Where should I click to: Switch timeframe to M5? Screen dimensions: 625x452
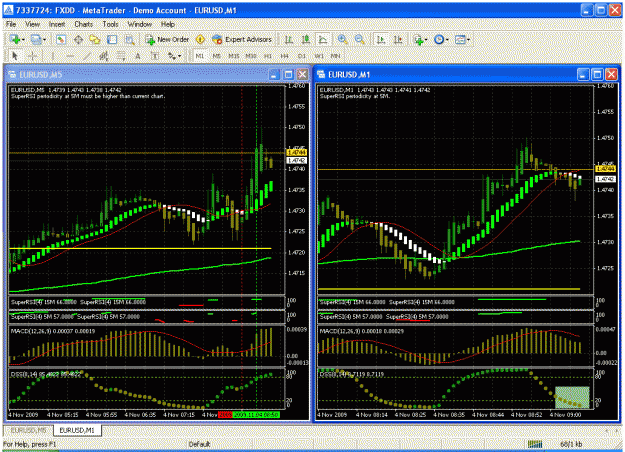pyautogui.click(x=216, y=56)
